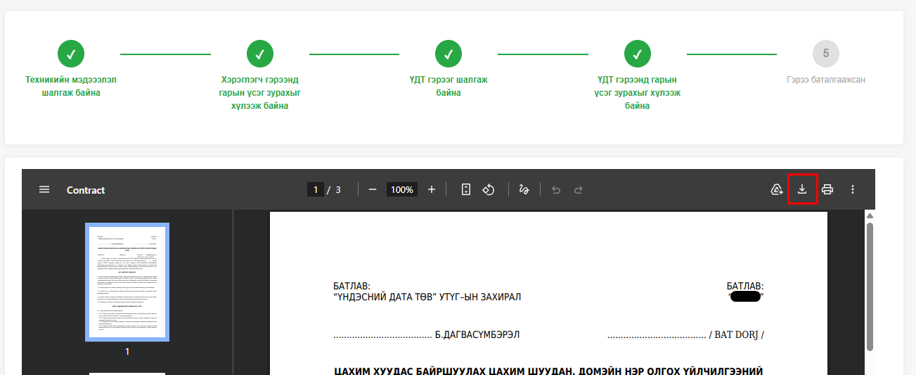This screenshot has width=916, height=375.
Task: Click the name Б.ДАГВАСҮМБЭРЭЛ in the document
Action: [477, 335]
